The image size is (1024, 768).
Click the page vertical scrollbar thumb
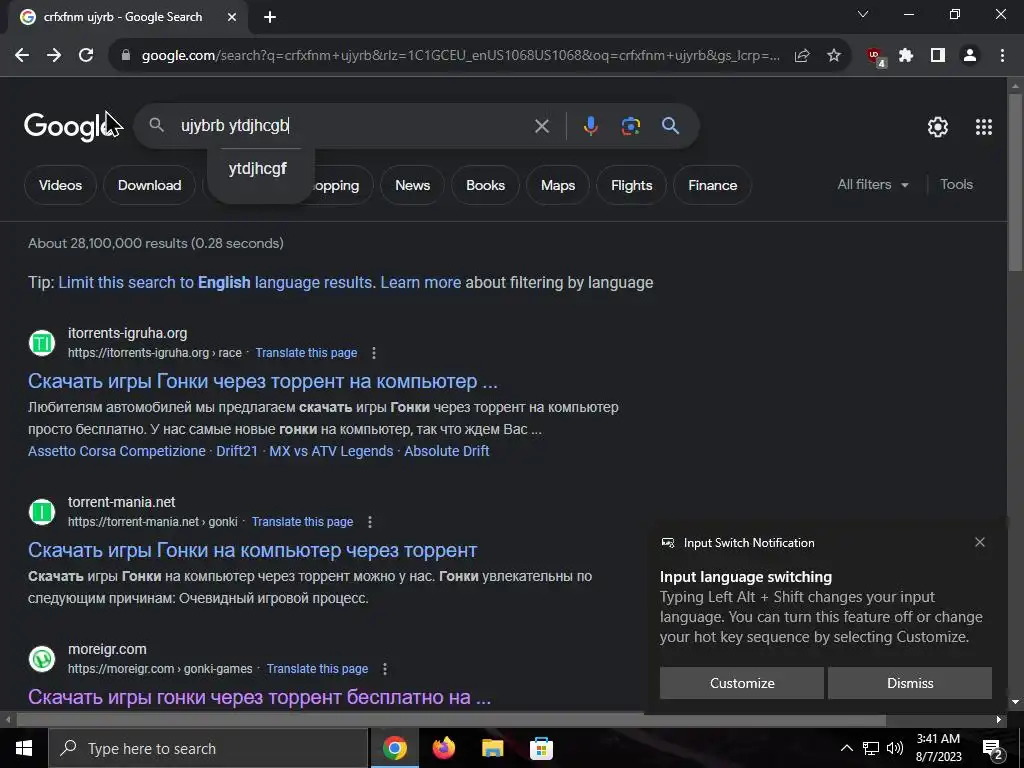[x=1015, y=182]
